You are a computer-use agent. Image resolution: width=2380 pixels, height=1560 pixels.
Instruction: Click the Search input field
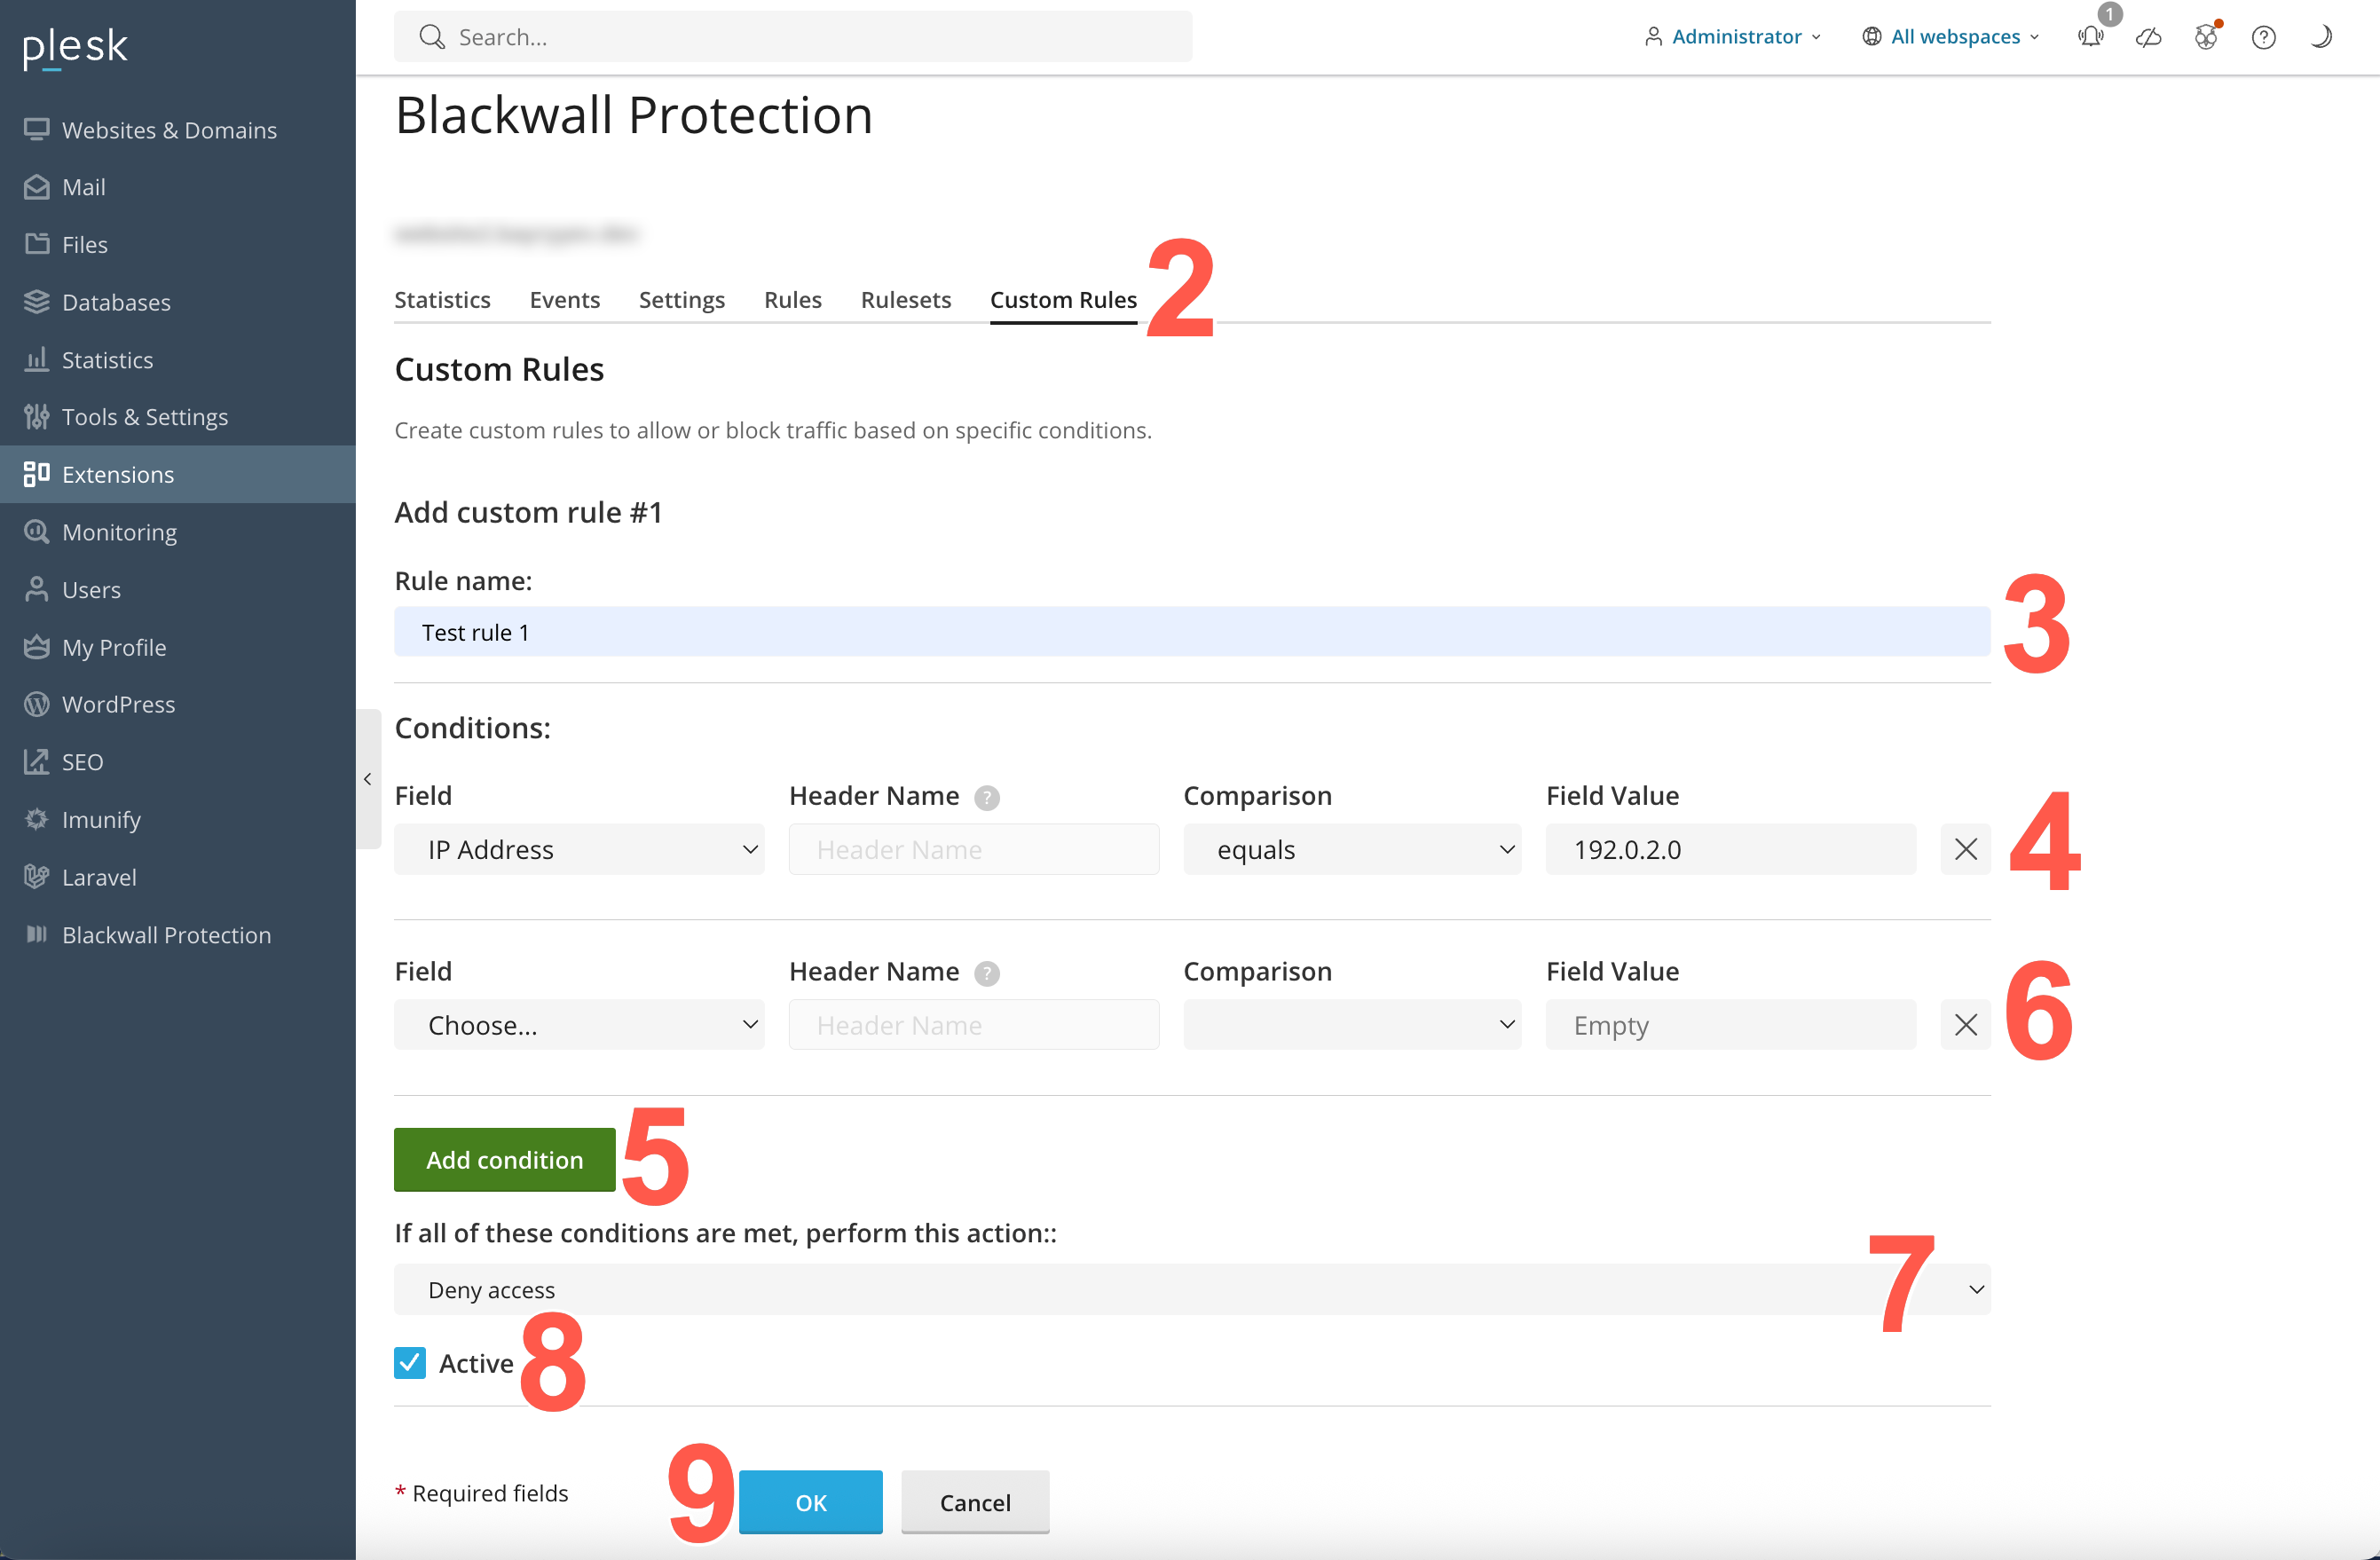click(x=793, y=37)
